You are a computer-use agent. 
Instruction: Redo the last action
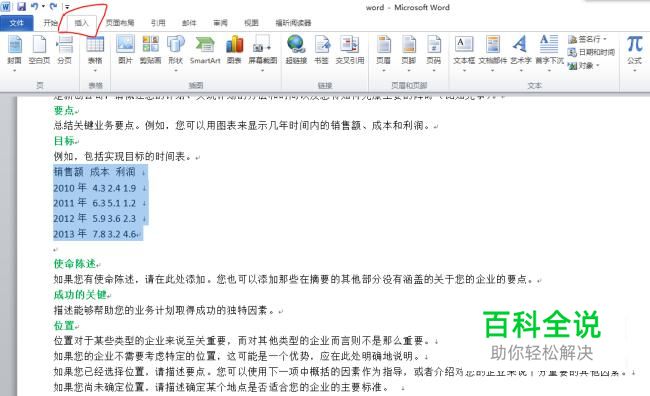click(53, 6)
